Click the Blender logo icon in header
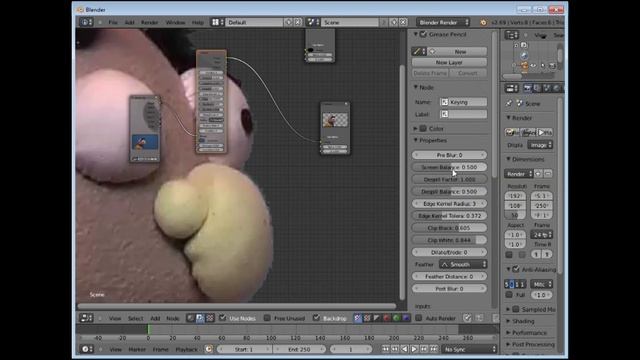640x360 pixels. [484, 22]
